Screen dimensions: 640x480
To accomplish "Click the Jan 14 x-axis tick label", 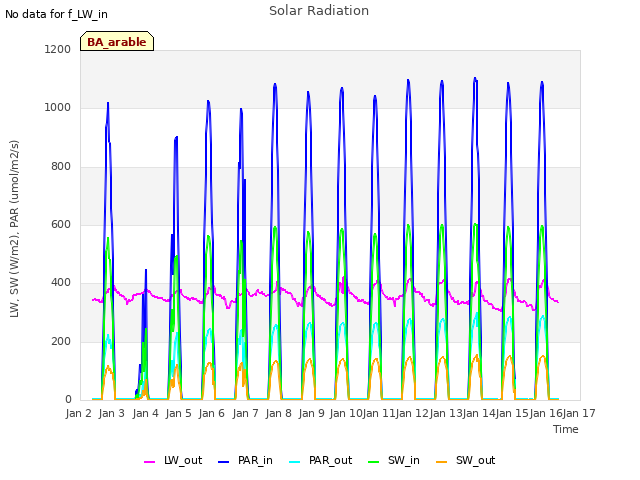I will [479, 413].
